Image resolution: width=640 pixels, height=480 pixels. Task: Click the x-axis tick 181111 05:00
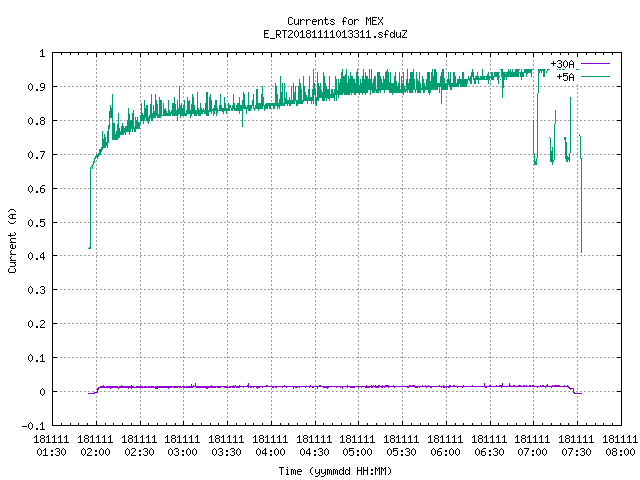(358, 446)
